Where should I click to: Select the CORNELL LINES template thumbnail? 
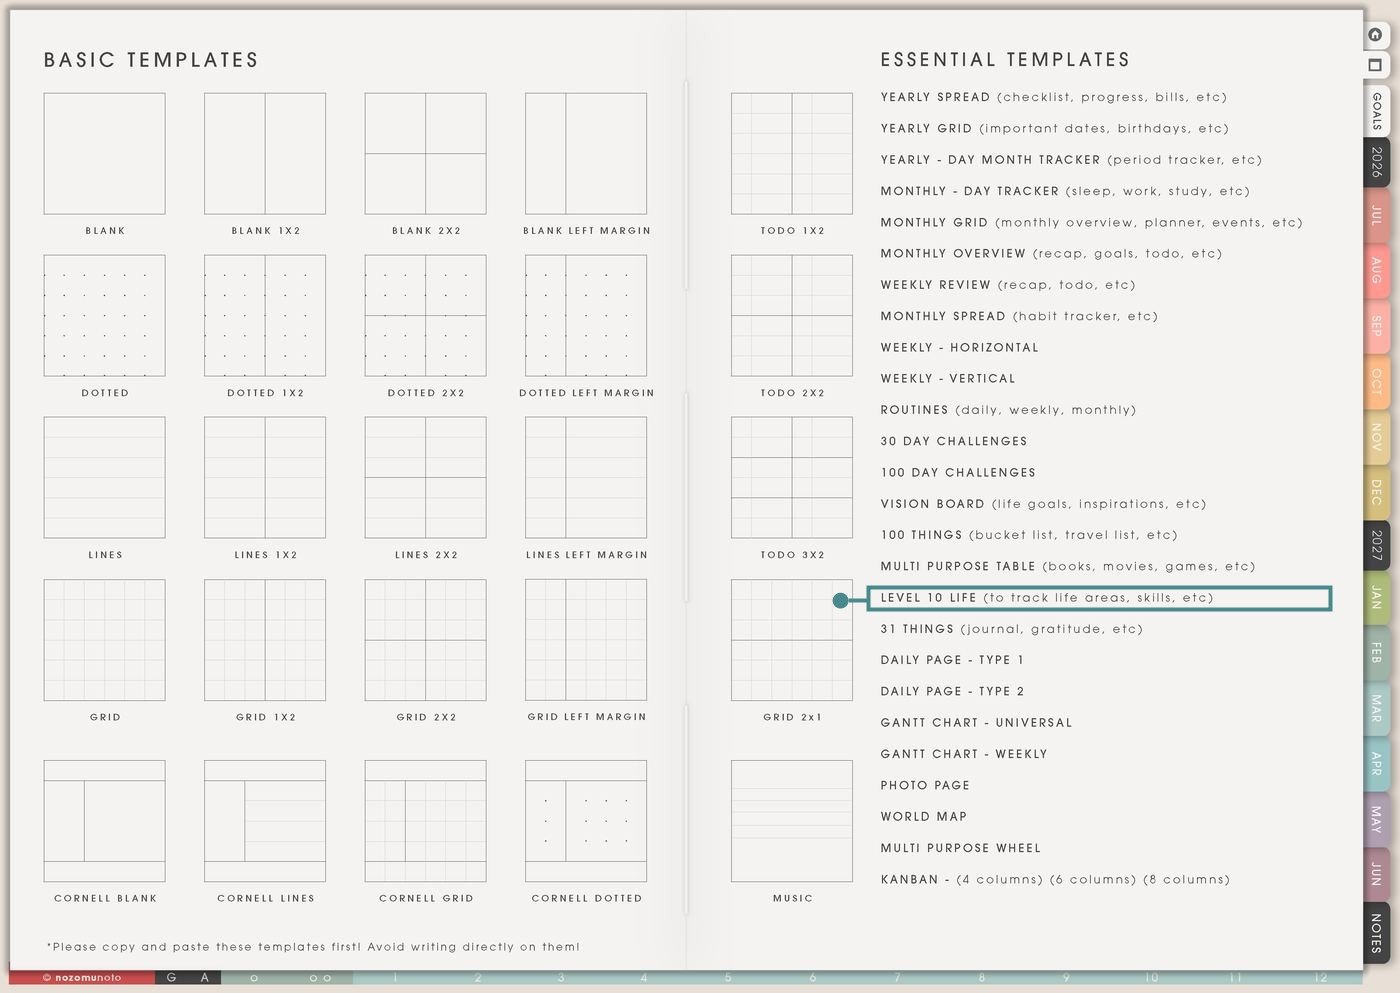(265, 821)
